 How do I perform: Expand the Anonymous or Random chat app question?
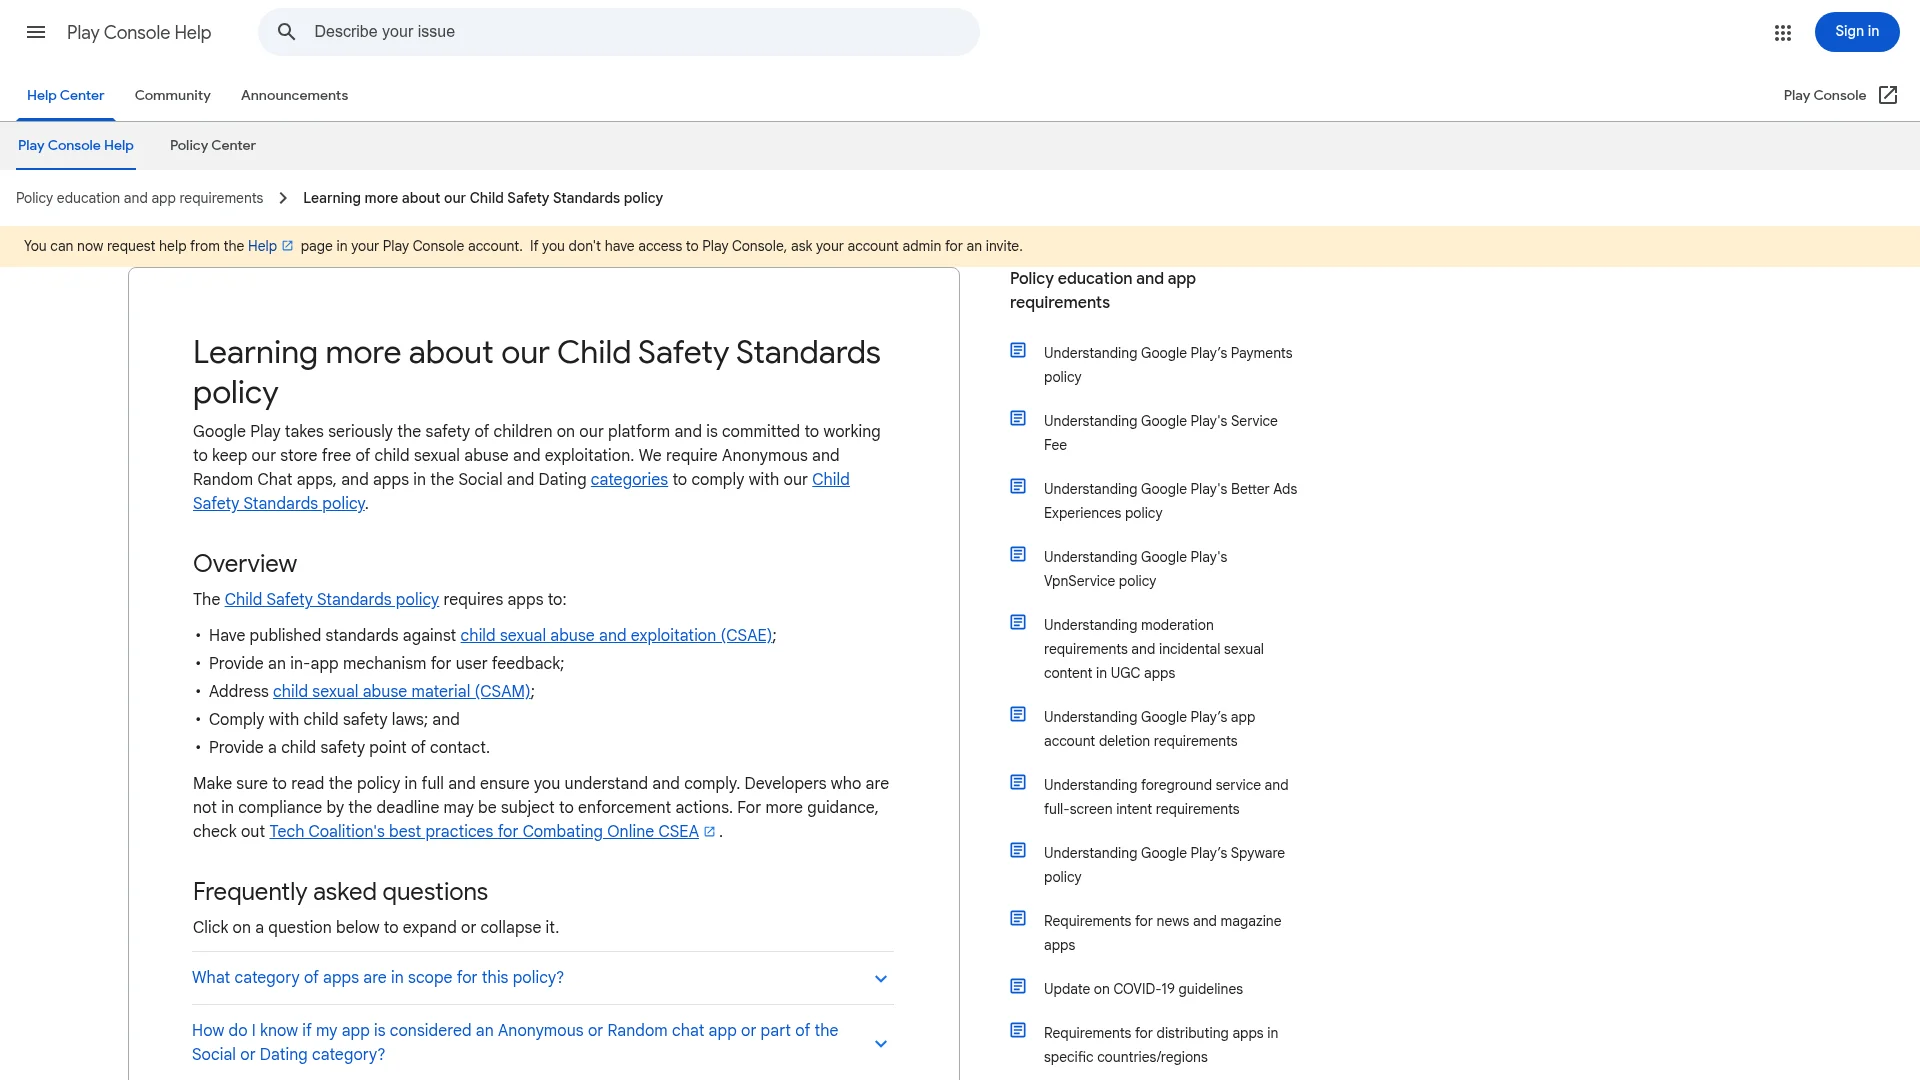(x=542, y=1042)
